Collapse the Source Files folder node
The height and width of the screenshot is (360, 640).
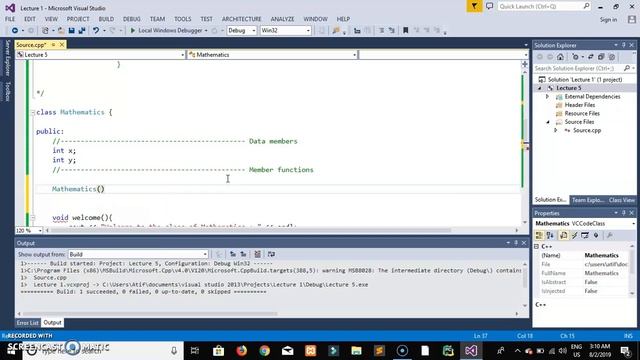[547, 122]
